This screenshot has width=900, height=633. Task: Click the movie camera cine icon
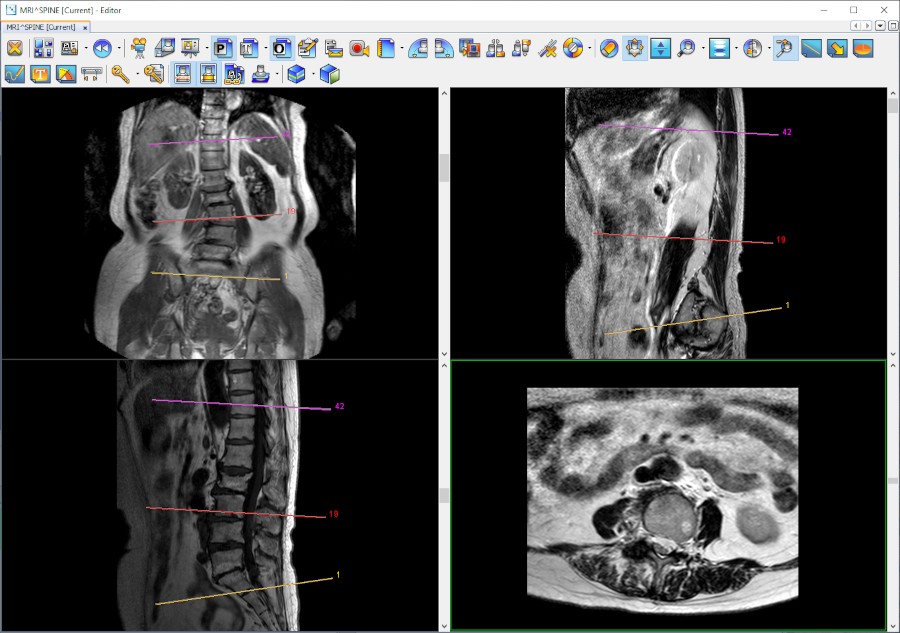(137, 47)
